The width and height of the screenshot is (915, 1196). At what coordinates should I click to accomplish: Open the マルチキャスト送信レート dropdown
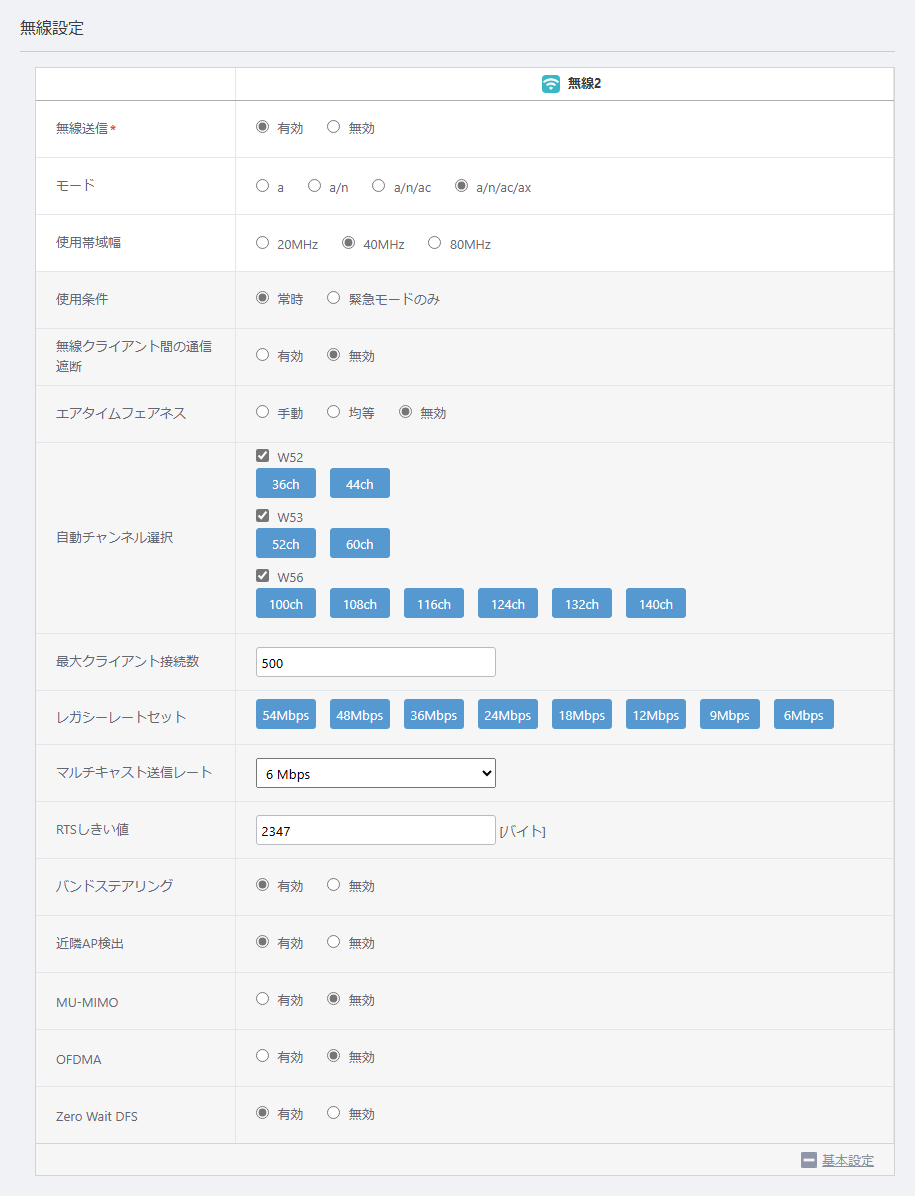tap(376, 773)
